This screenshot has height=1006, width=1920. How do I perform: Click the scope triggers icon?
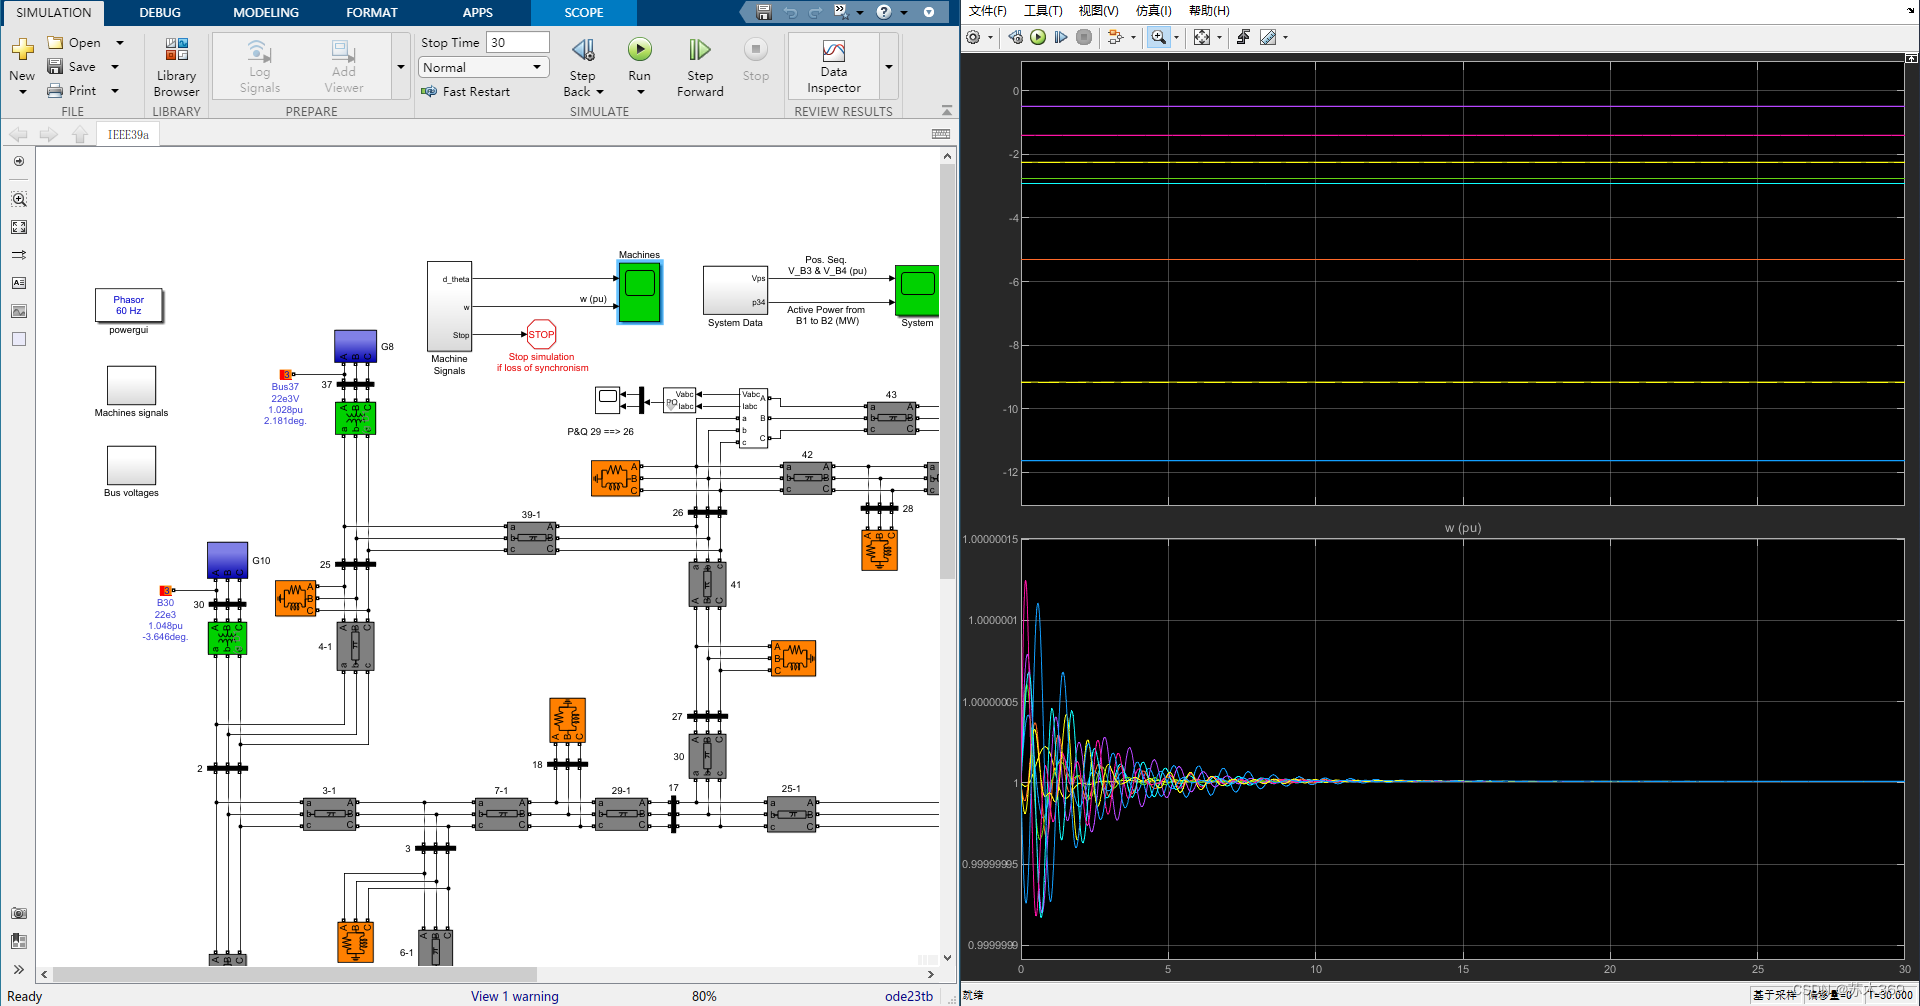pyautogui.click(x=1243, y=37)
